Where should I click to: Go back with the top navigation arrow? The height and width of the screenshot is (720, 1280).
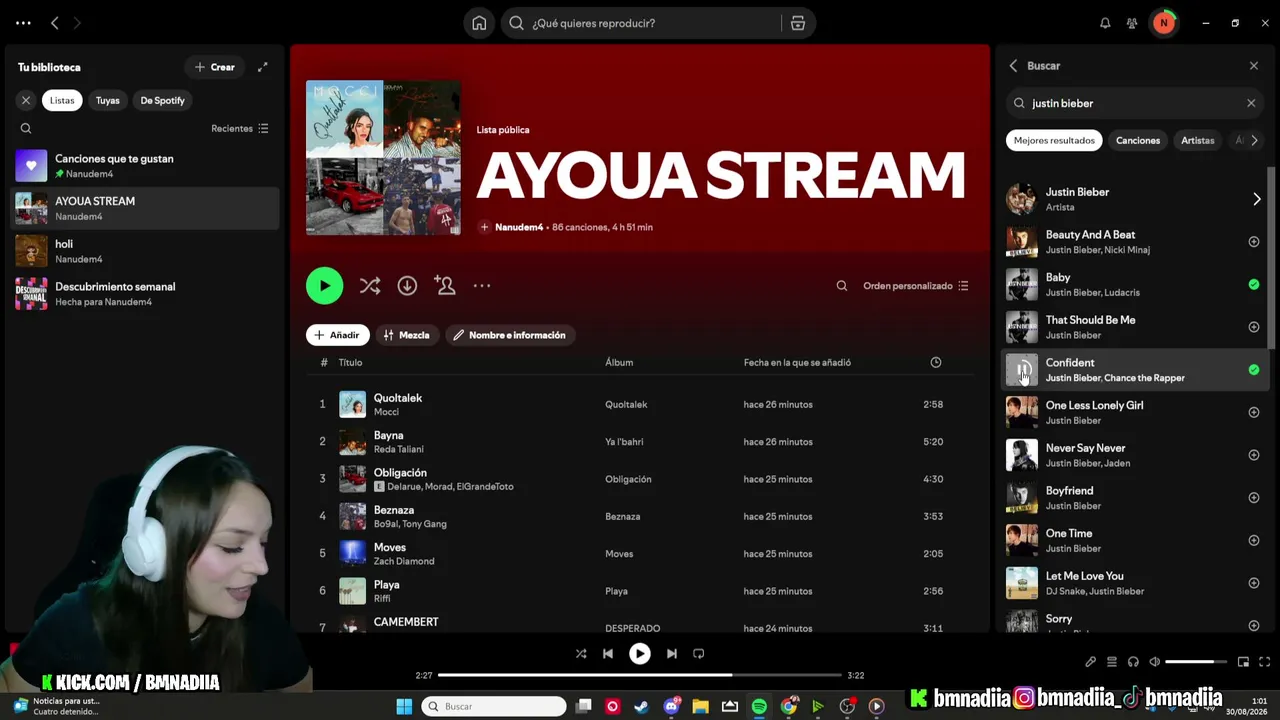(x=55, y=23)
